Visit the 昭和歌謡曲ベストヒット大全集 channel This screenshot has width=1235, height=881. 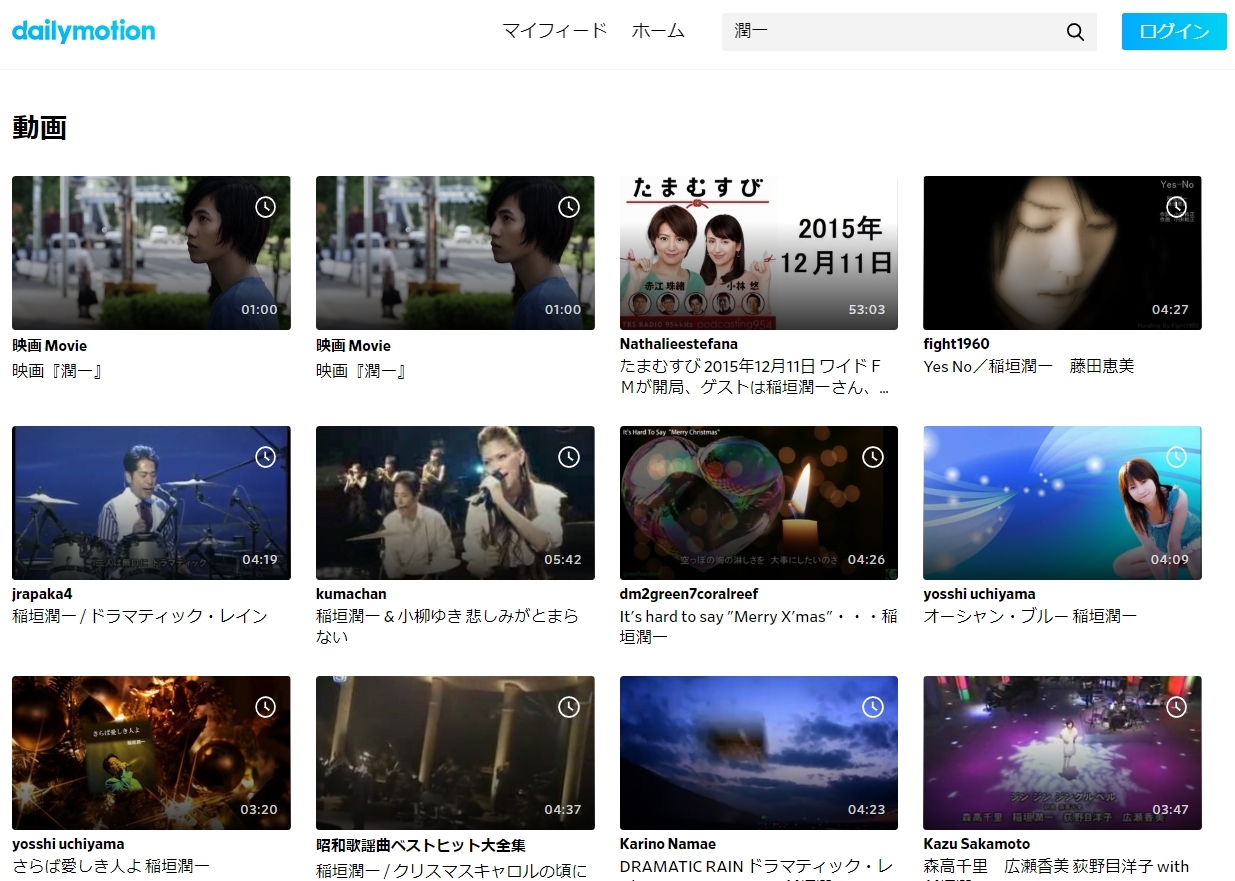421,845
